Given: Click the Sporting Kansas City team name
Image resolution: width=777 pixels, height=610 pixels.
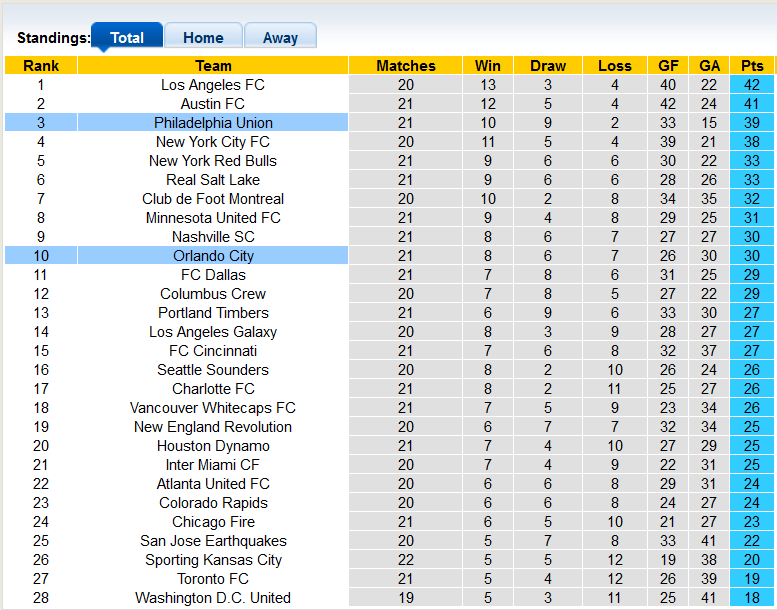Looking at the screenshot, I should [213, 560].
